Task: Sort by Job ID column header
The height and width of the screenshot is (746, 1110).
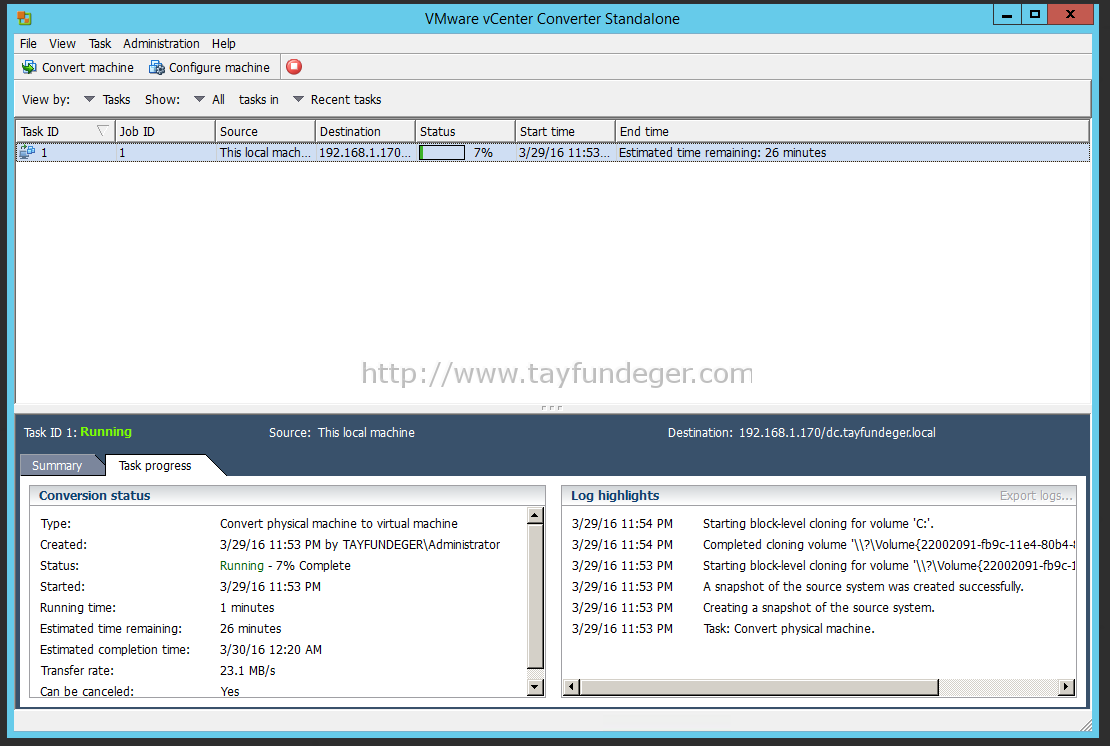Action: 165,131
